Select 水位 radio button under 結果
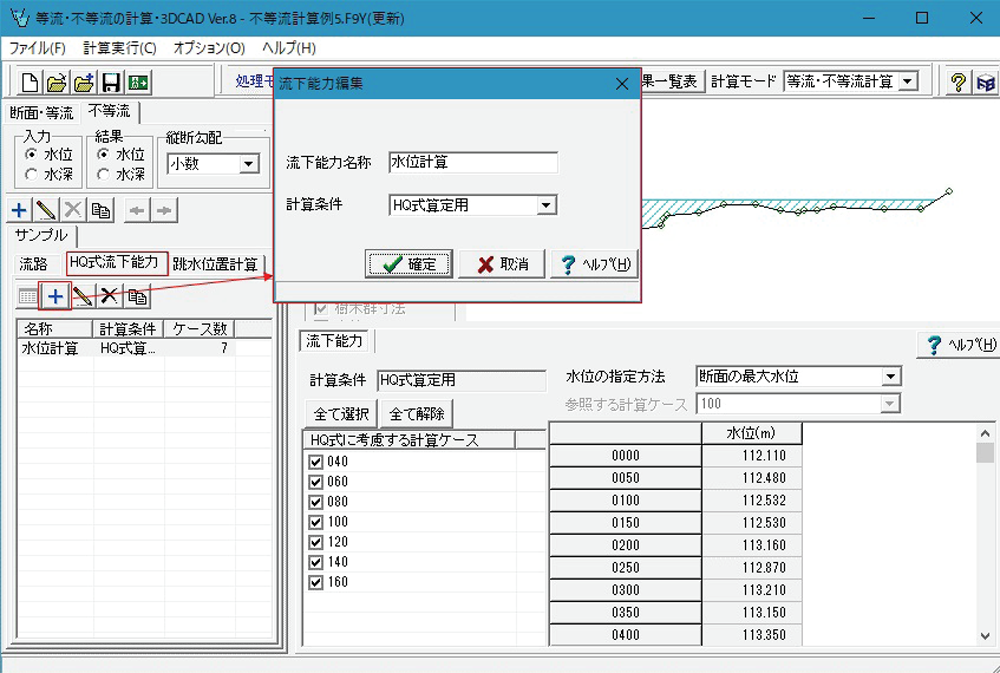Image resolution: width=1000 pixels, height=673 pixels. tap(102, 154)
